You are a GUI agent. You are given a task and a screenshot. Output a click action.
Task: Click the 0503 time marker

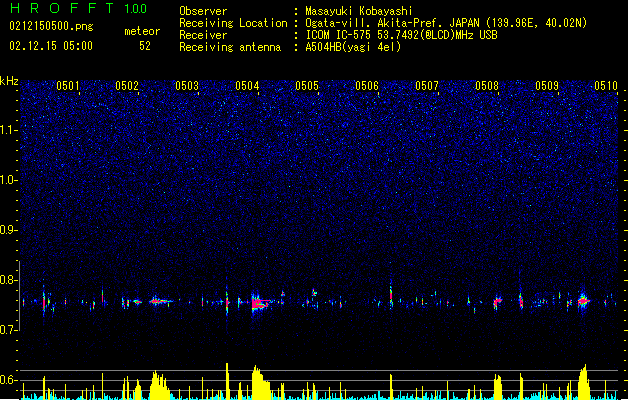[187, 86]
